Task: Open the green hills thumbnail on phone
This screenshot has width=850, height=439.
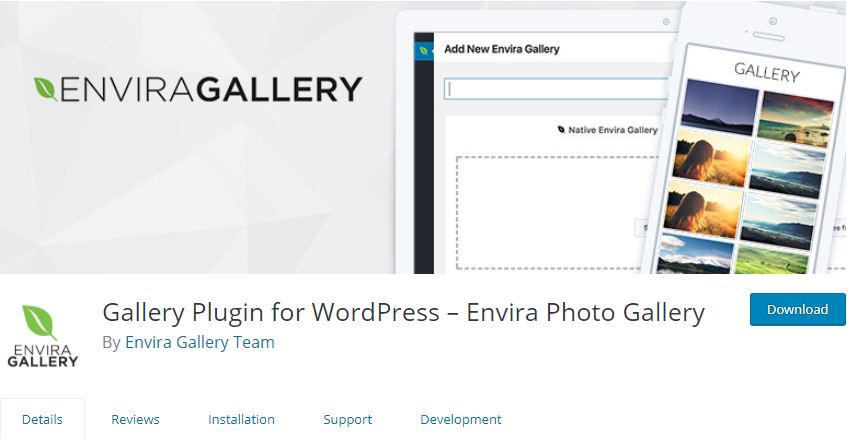Action: coord(770,259)
